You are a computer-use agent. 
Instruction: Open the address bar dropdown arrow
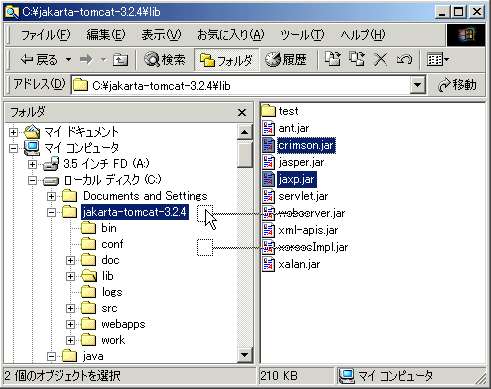(x=418, y=86)
